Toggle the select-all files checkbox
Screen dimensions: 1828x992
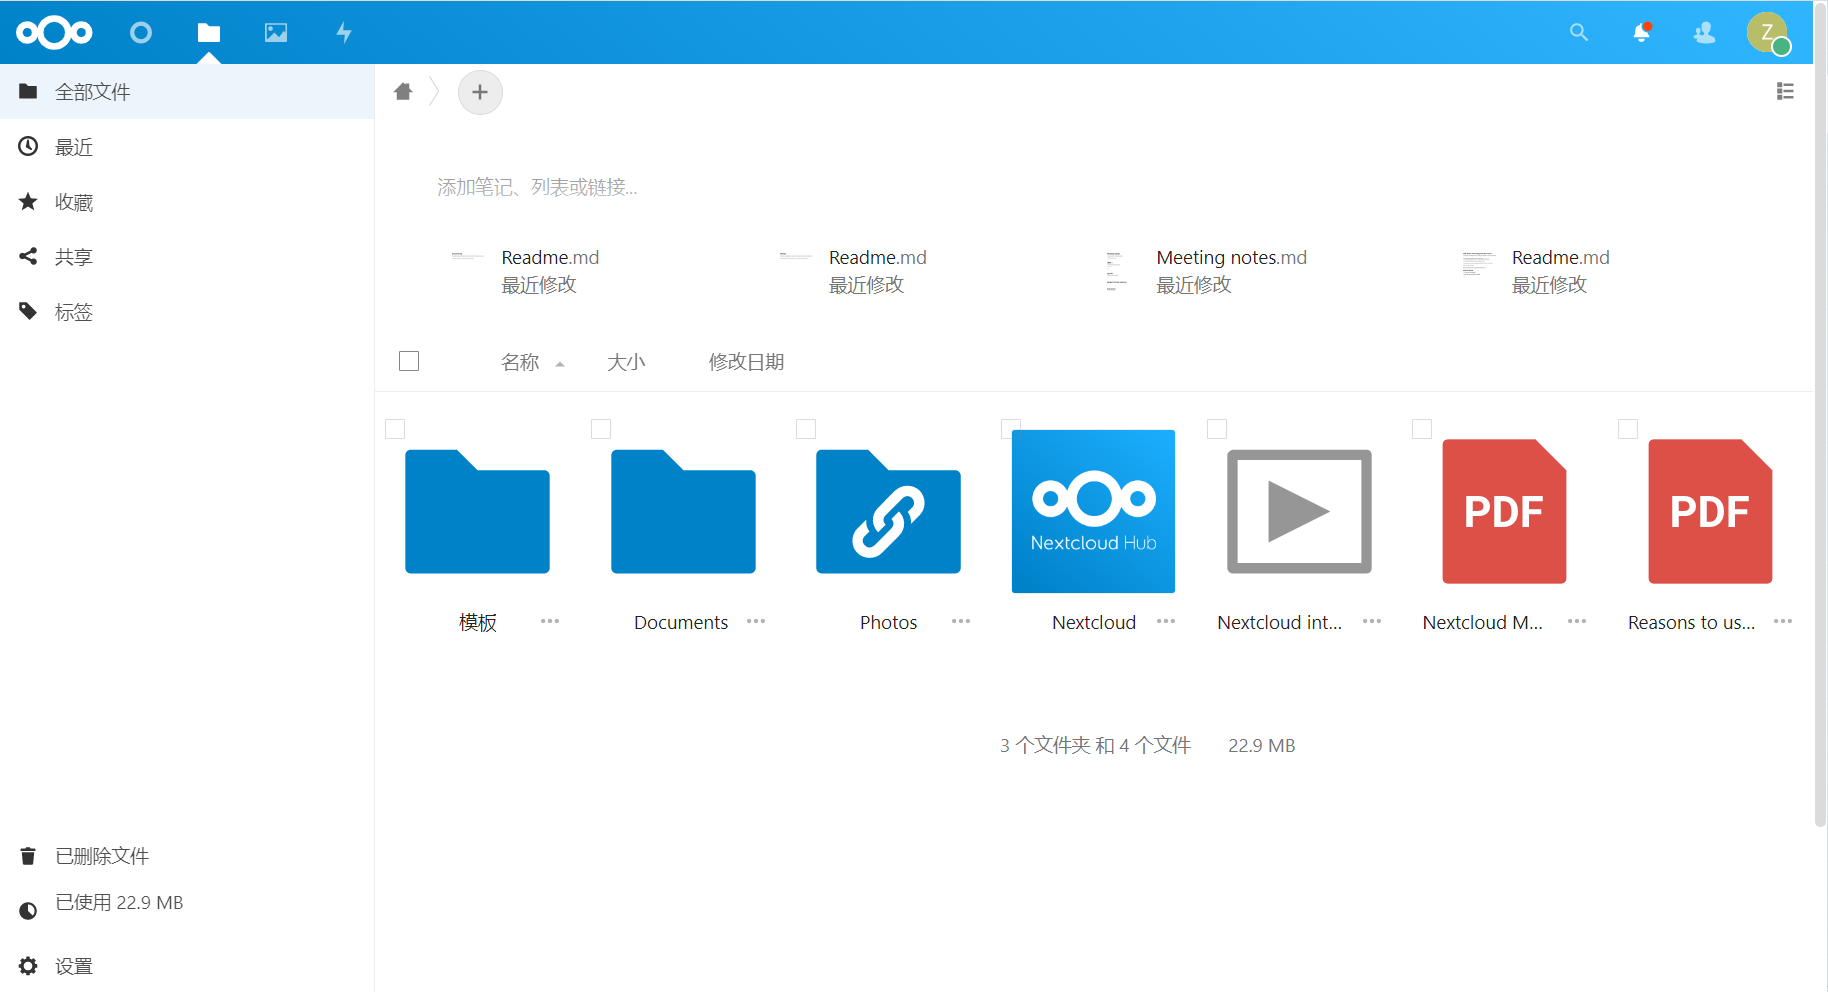click(x=408, y=361)
